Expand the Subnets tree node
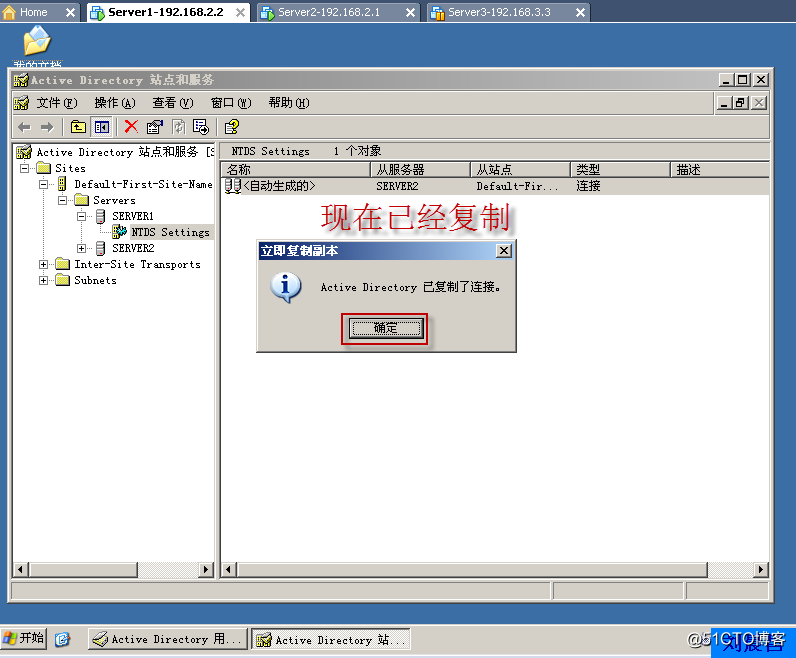This screenshot has width=796, height=658. tap(44, 280)
